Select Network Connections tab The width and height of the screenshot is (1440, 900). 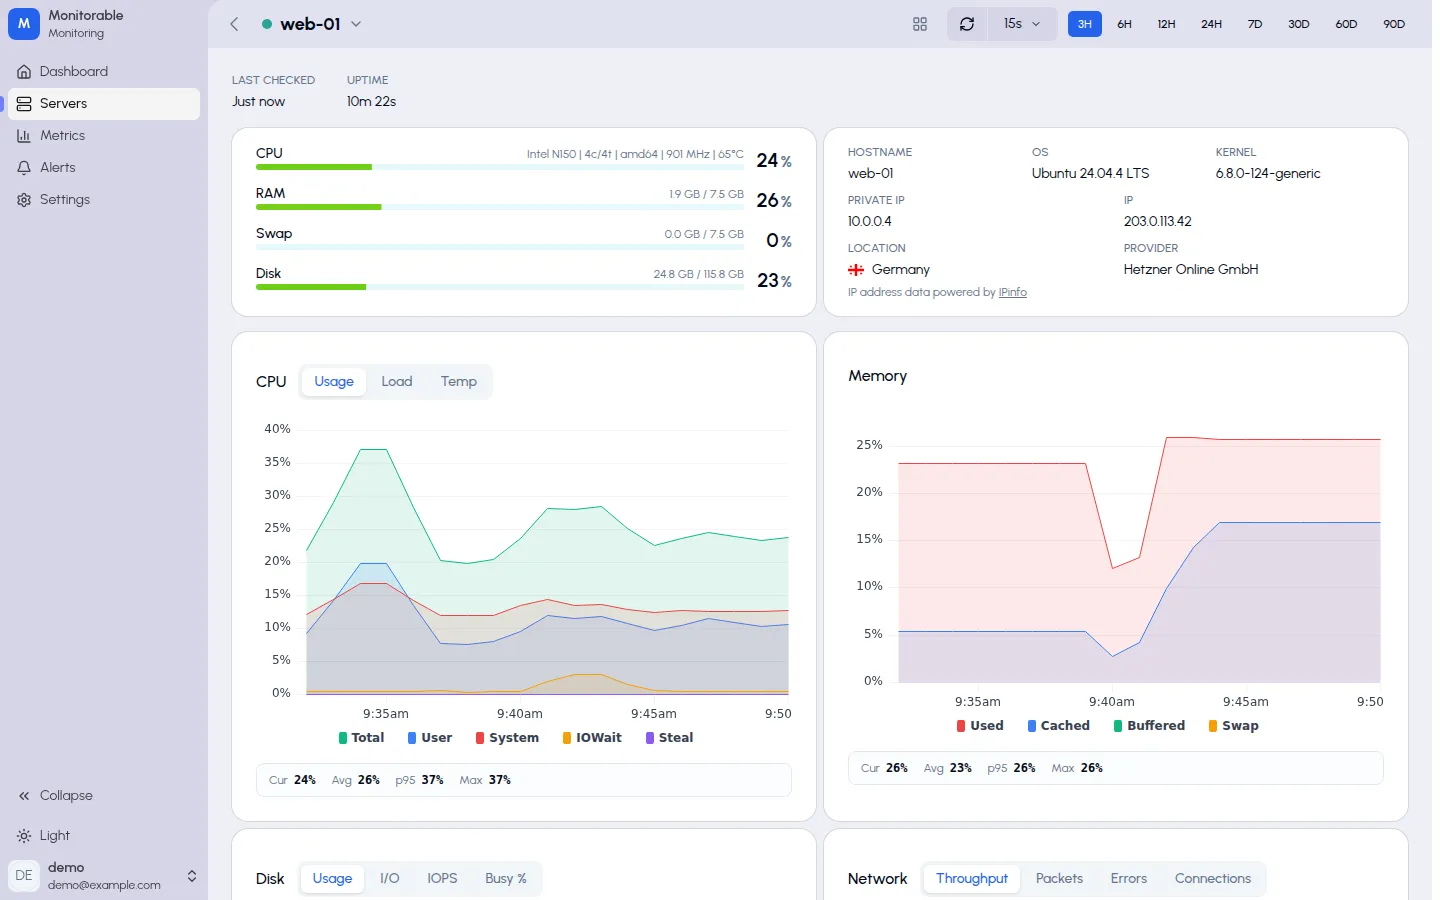pos(1213,878)
